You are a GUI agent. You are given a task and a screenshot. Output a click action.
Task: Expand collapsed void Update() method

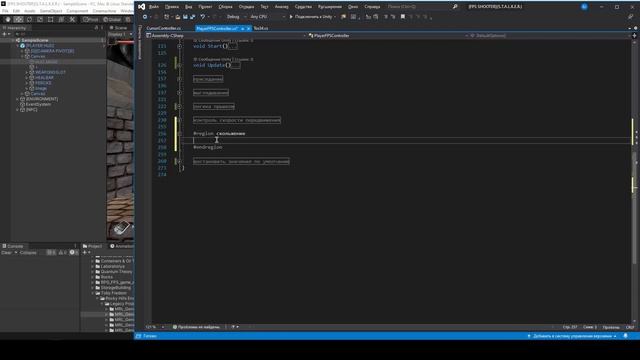coord(179,65)
